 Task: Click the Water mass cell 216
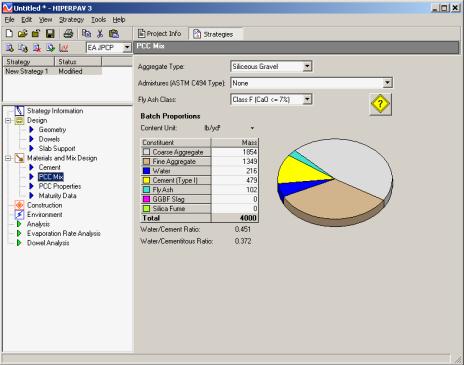point(235,171)
